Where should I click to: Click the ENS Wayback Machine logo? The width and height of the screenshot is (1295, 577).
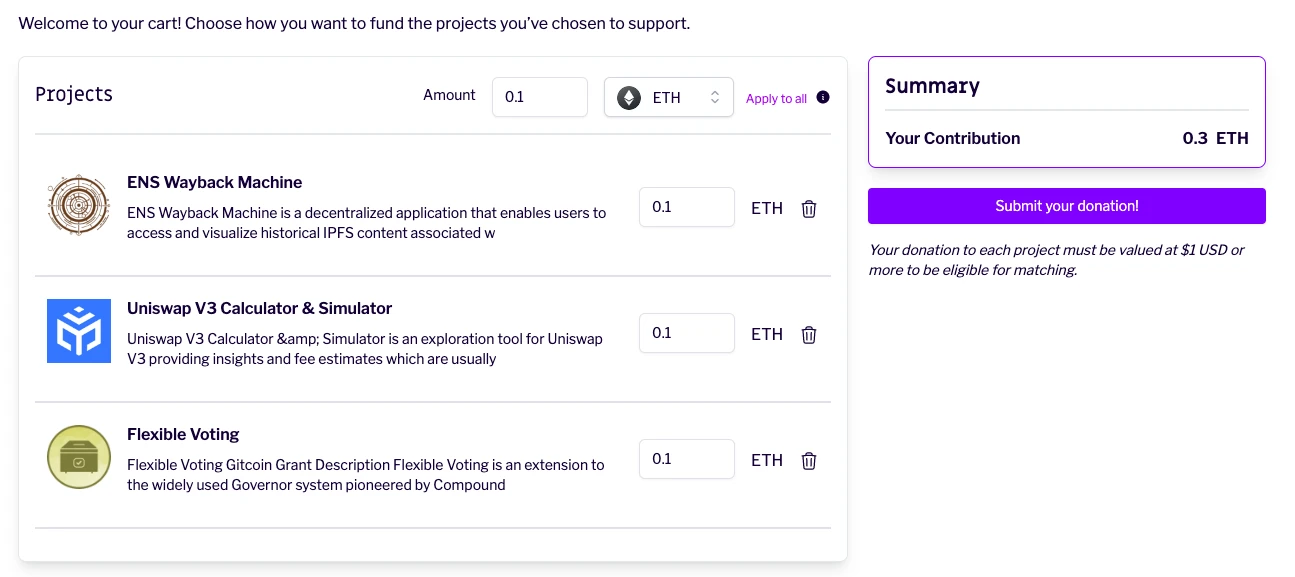(x=78, y=206)
